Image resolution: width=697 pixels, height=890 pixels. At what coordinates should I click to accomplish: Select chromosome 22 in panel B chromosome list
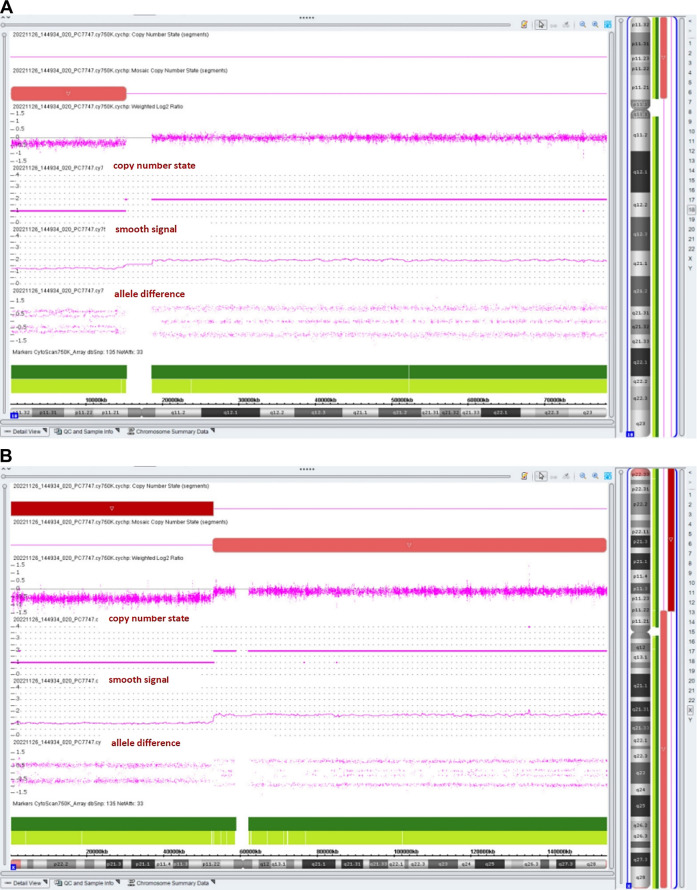690,700
